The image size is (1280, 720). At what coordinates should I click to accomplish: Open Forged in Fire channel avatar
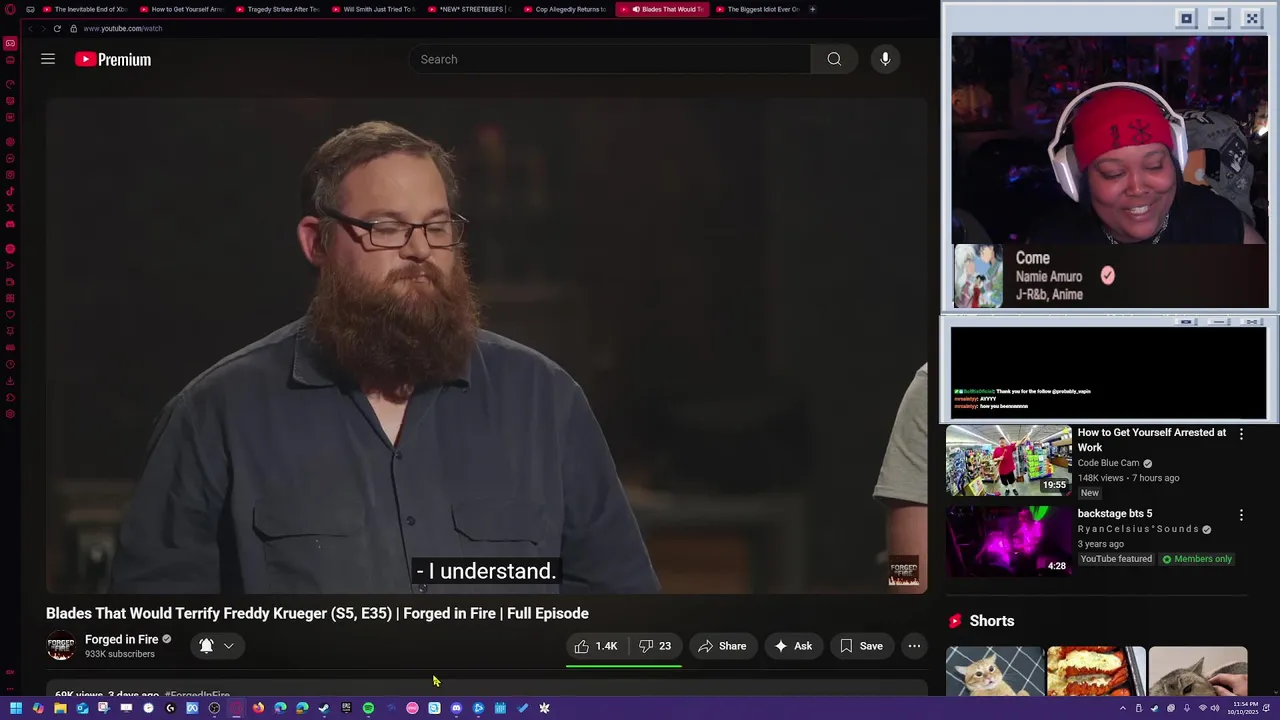pos(61,646)
